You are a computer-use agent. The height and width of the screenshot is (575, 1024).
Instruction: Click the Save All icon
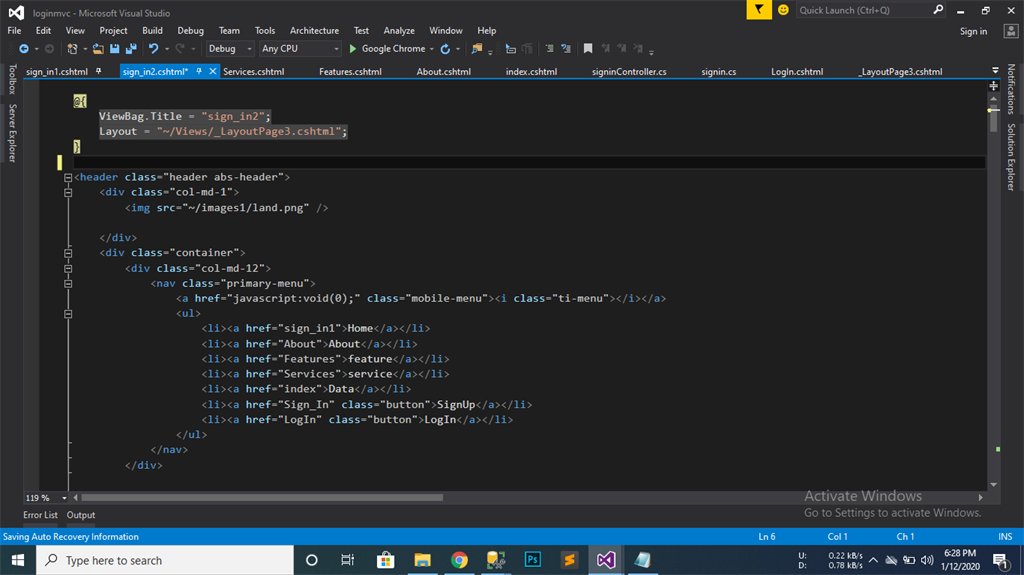[x=131, y=49]
